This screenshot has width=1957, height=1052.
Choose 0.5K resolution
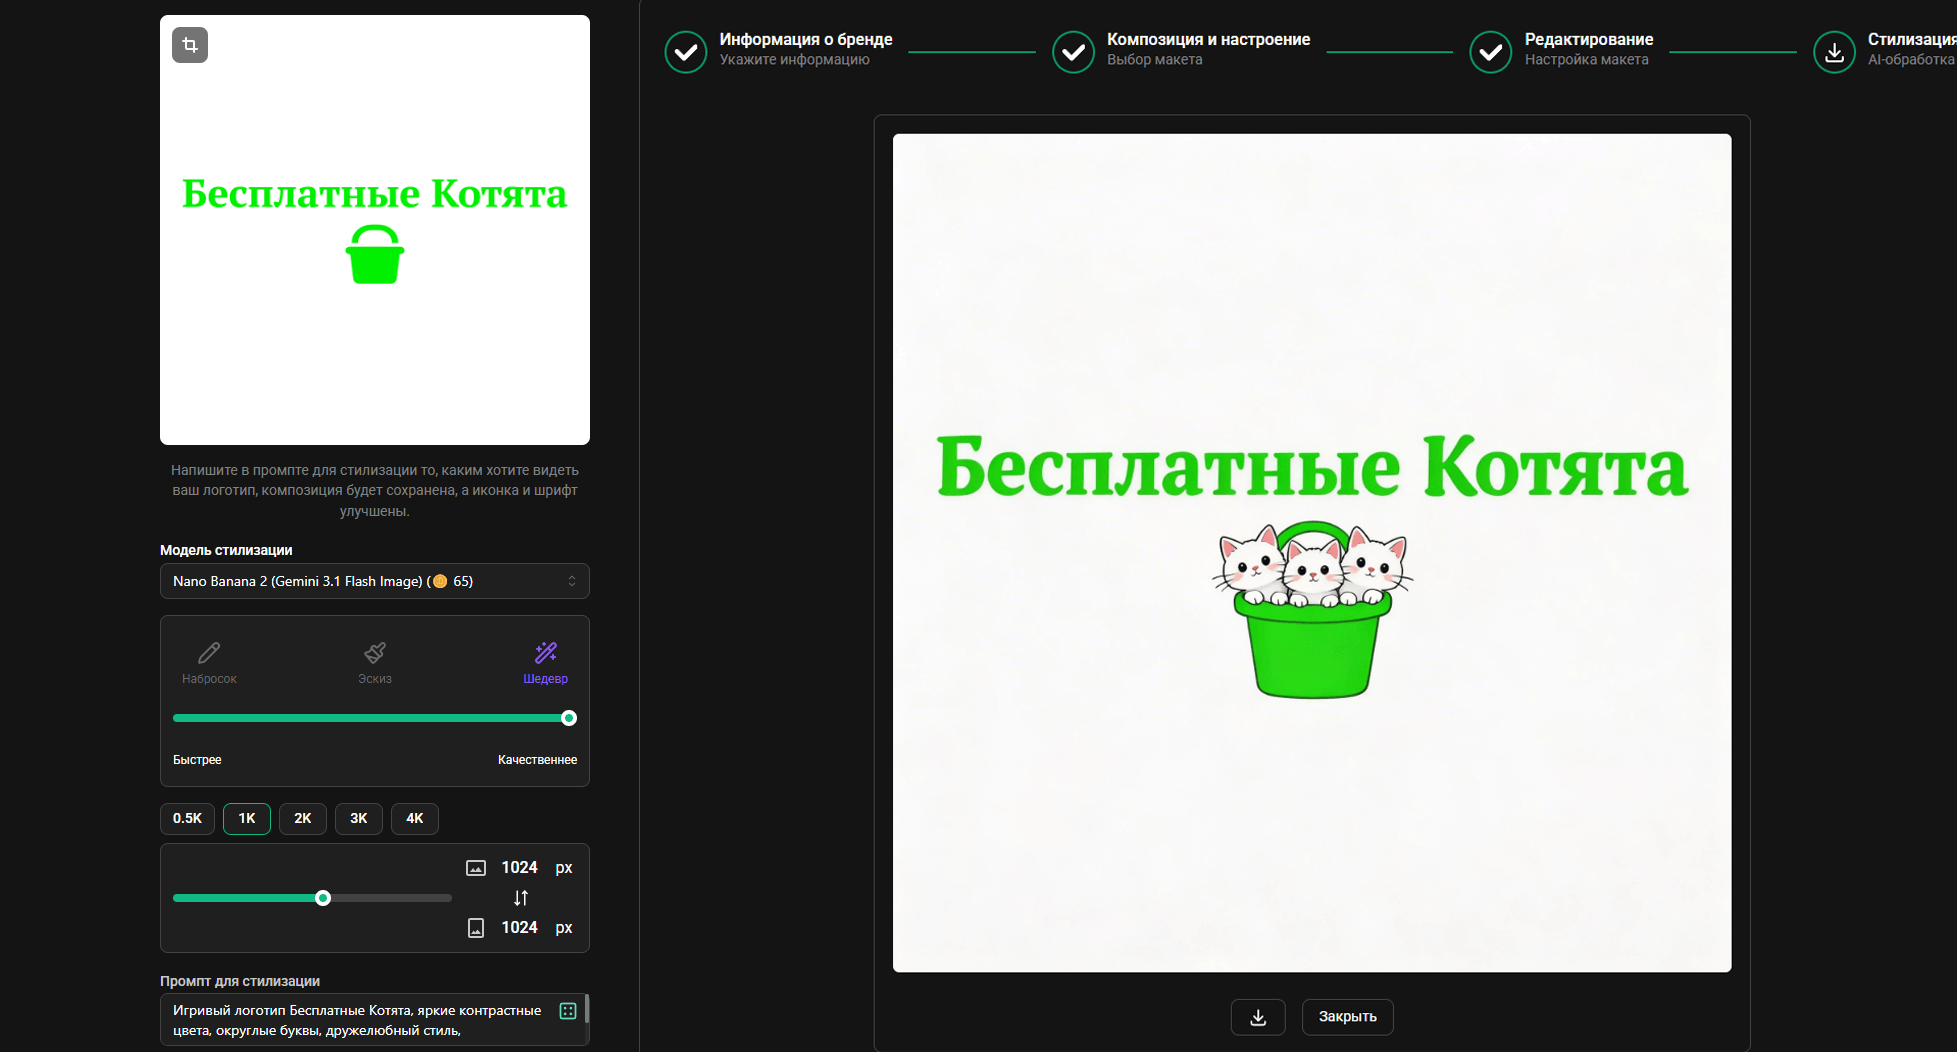pyautogui.click(x=187, y=818)
